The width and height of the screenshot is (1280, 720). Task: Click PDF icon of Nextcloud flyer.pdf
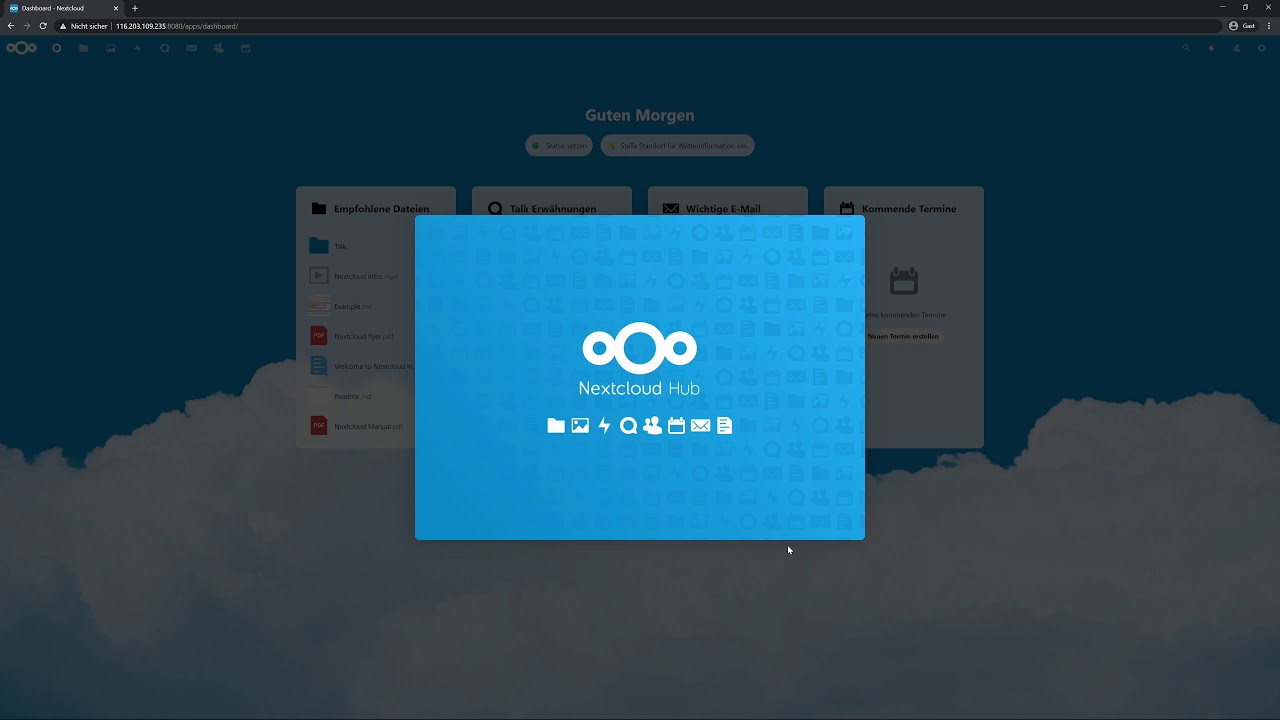click(x=318, y=336)
